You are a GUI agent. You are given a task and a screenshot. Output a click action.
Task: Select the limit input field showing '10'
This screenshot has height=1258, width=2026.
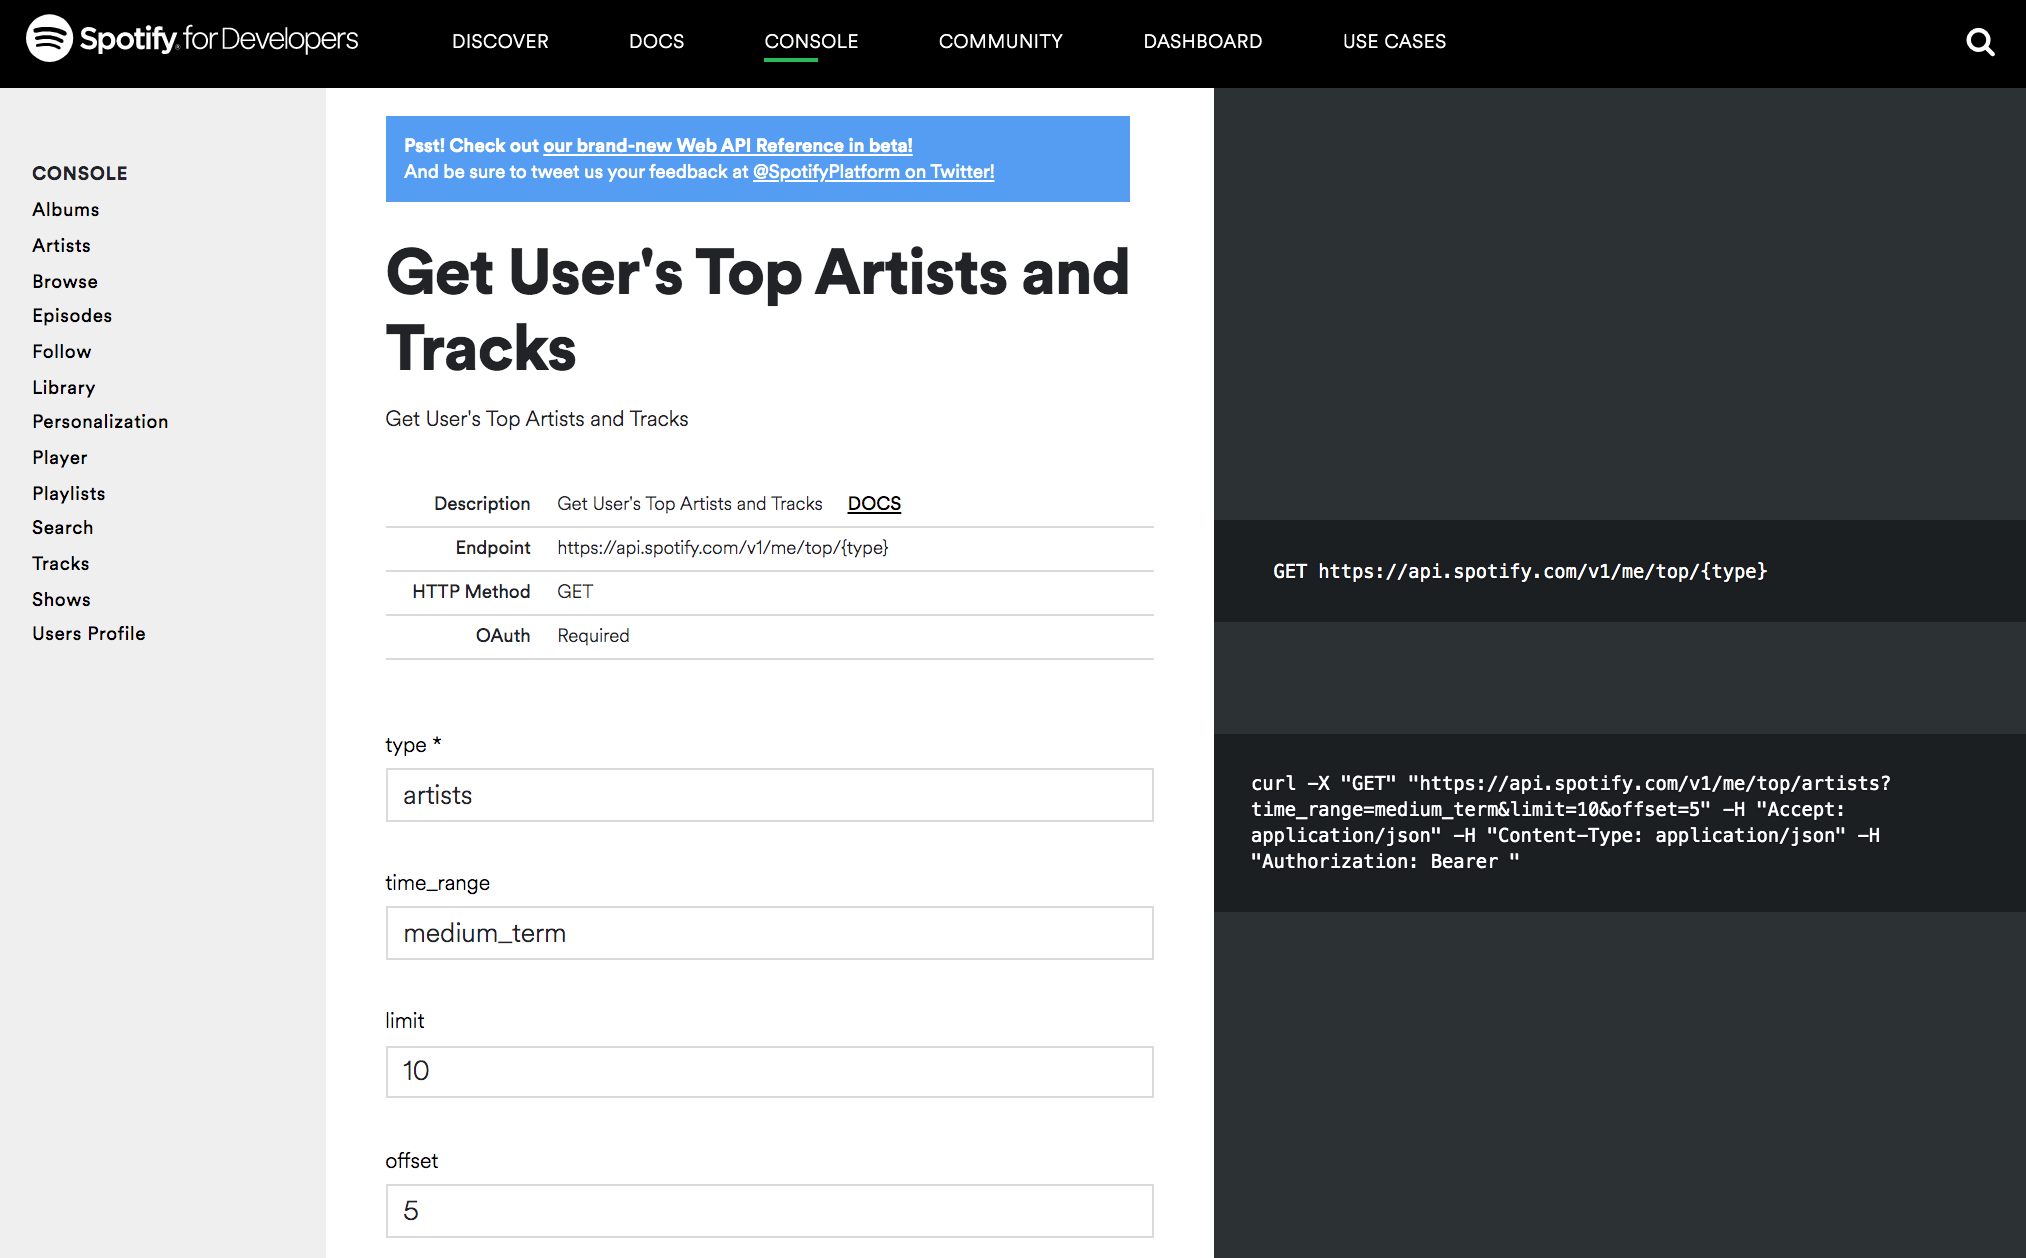pyautogui.click(x=770, y=1071)
